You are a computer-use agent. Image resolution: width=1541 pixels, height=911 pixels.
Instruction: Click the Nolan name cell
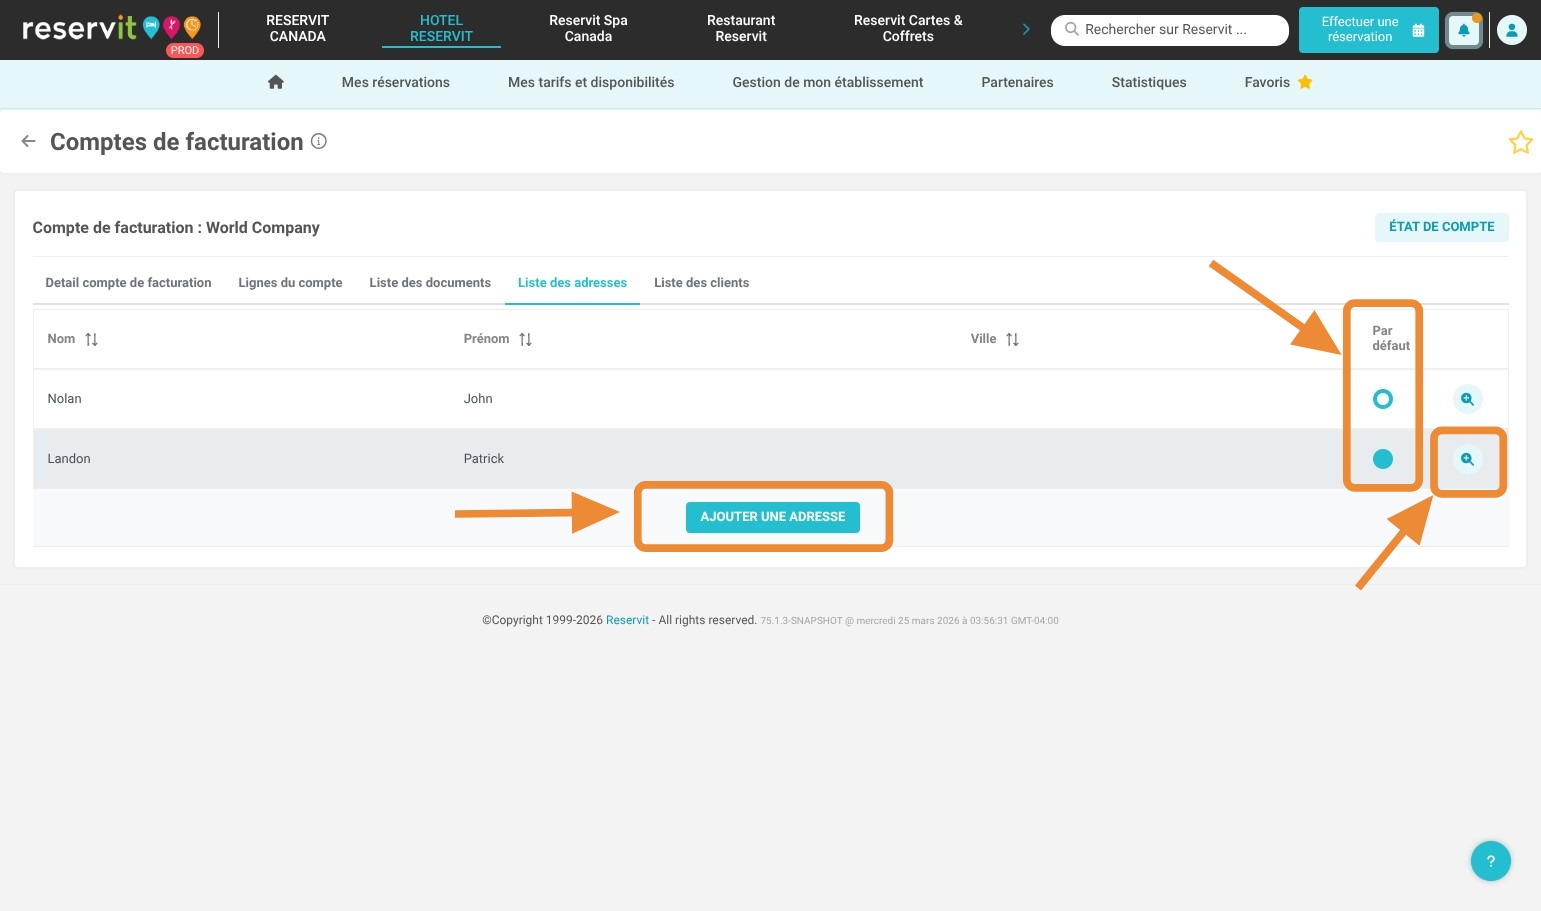65,399
